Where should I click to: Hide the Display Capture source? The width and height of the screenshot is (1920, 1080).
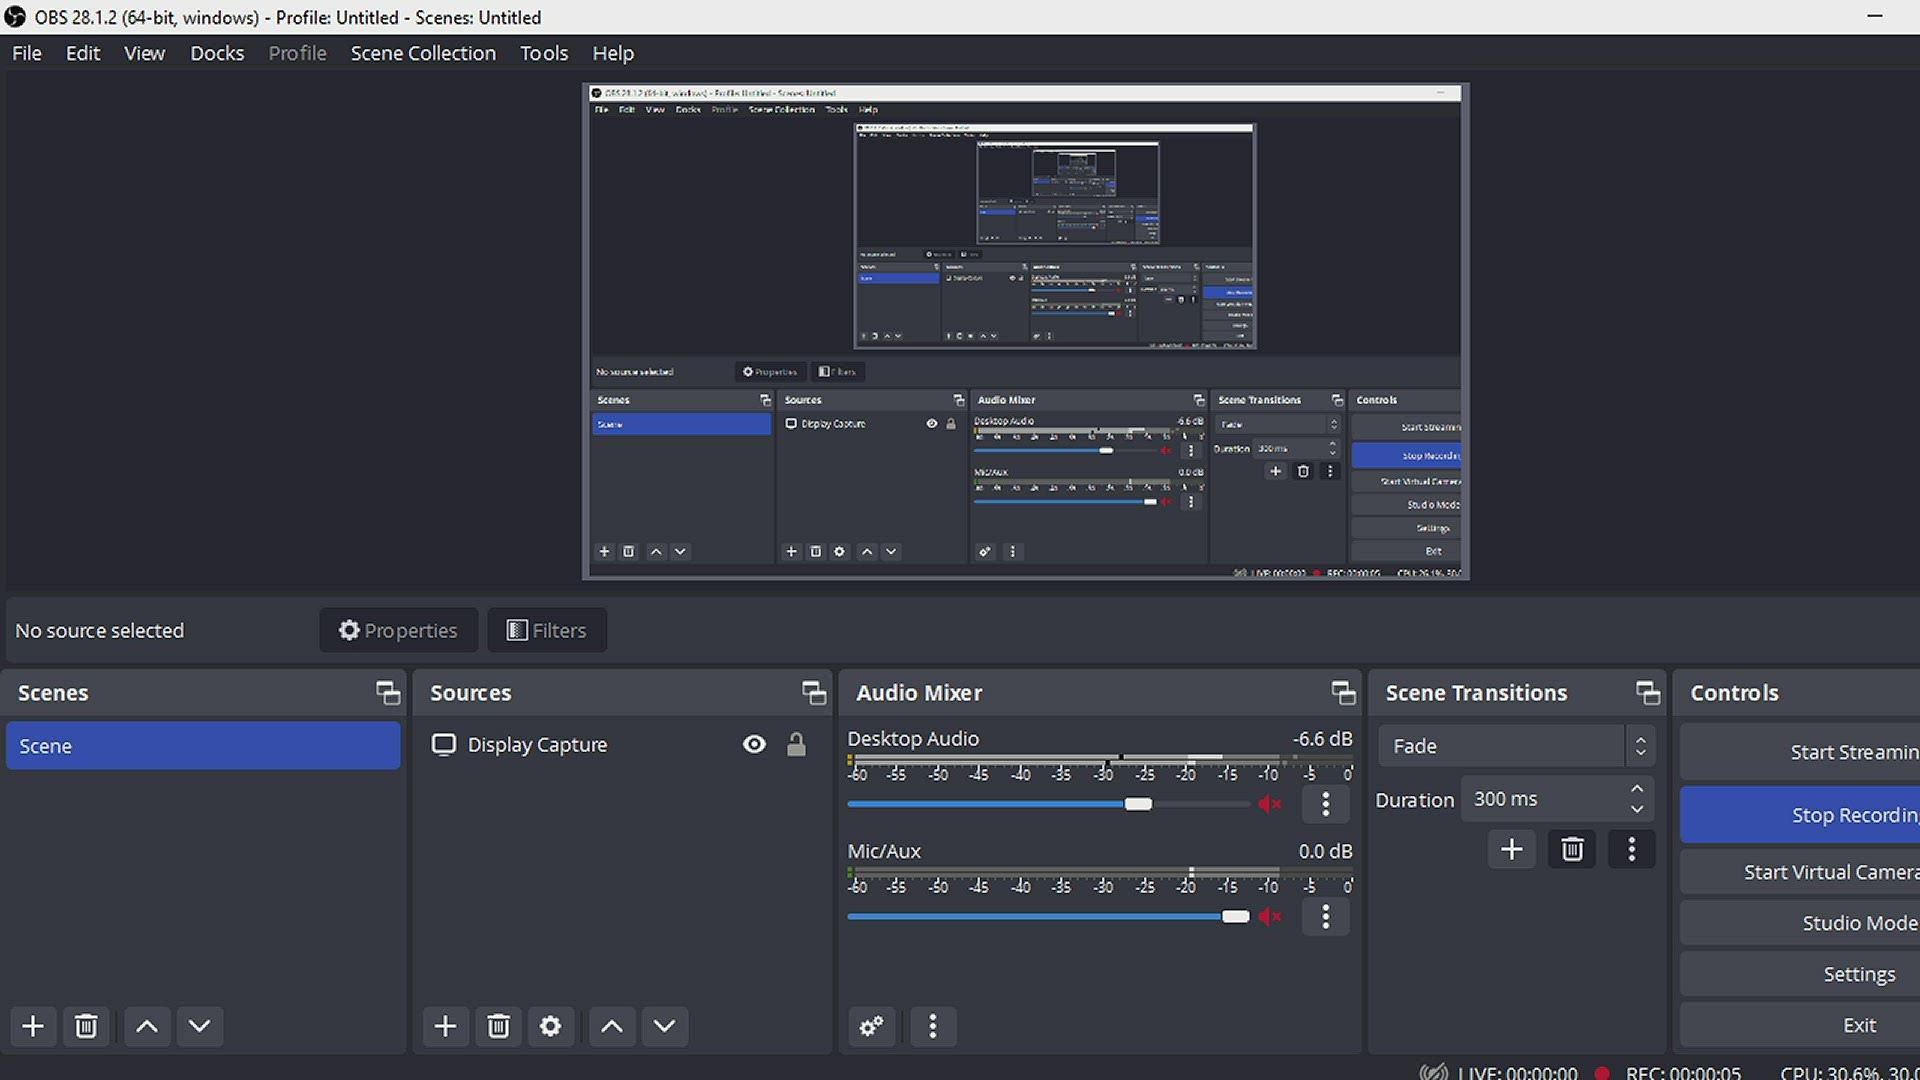coord(754,744)
